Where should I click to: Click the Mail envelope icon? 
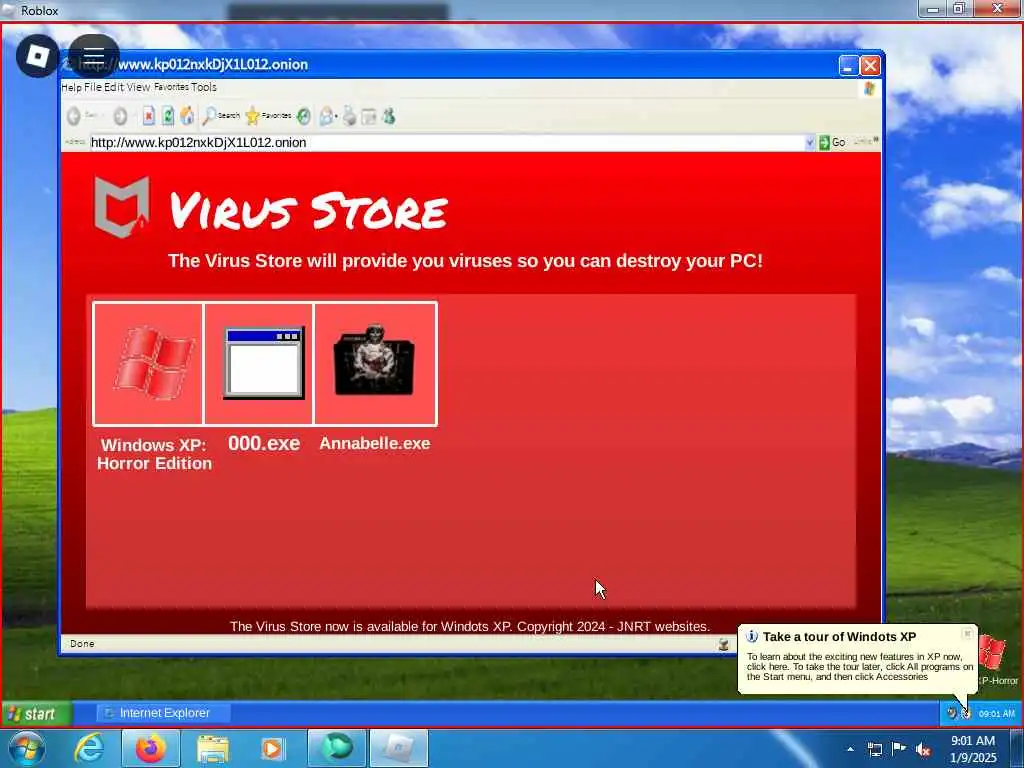point(325,116)
